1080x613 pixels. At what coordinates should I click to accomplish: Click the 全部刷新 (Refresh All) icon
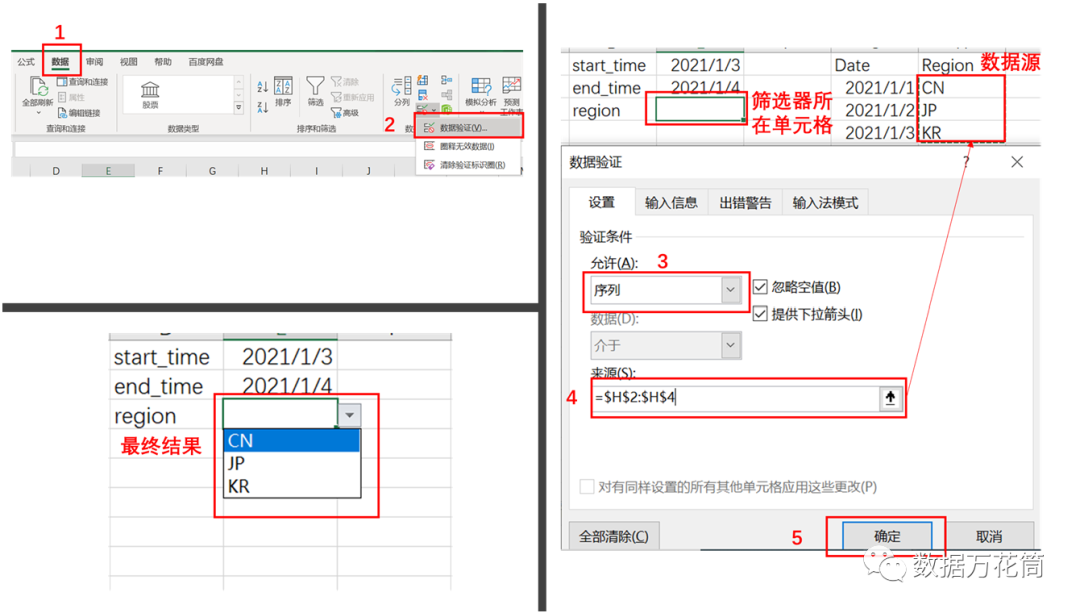38,87
